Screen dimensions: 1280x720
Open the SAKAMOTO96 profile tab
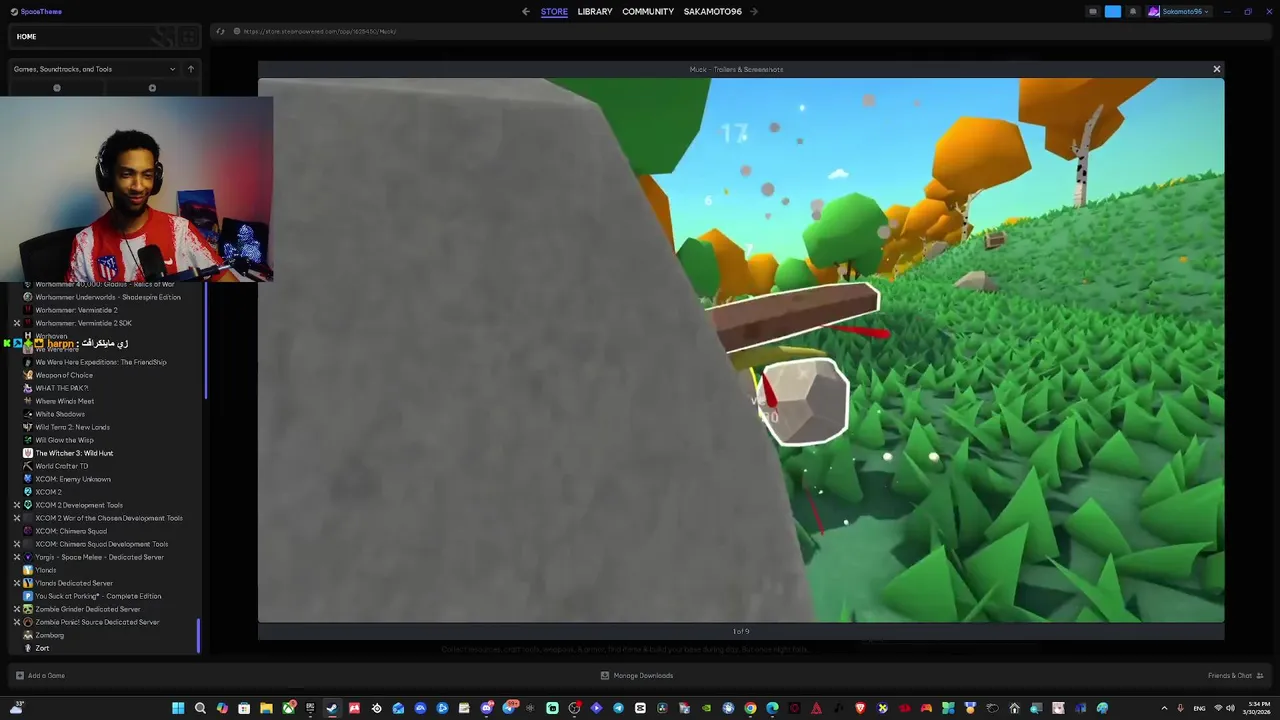point(713,12)
